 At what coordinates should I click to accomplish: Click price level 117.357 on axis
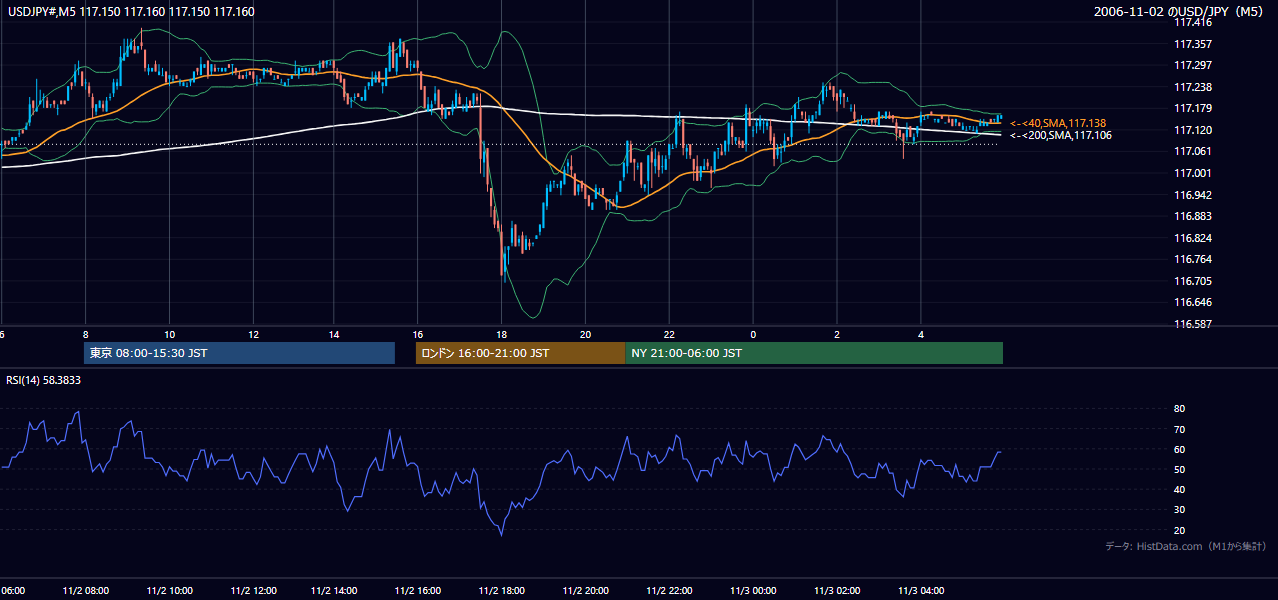pos(1193,44)
